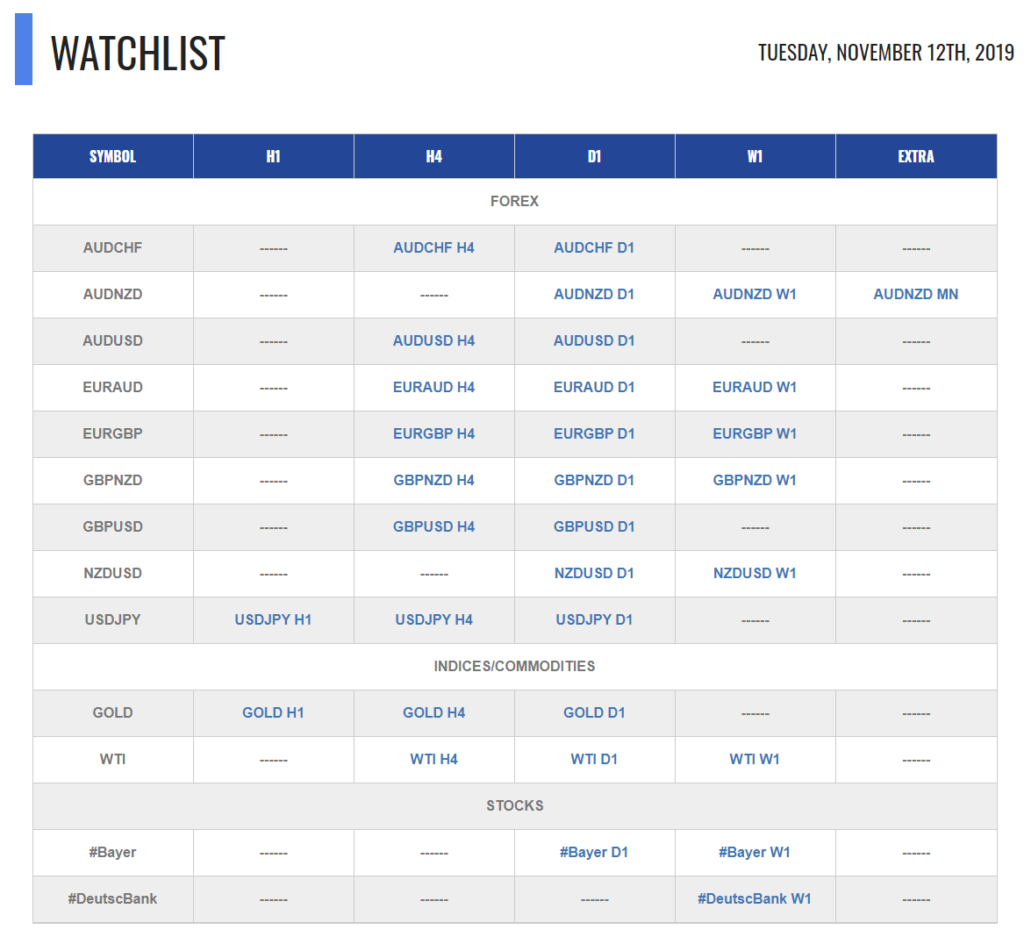This screenshot has width=1024, height=937.
Task: Open the GOLD H1 chart link
Action: coord(273,712)
